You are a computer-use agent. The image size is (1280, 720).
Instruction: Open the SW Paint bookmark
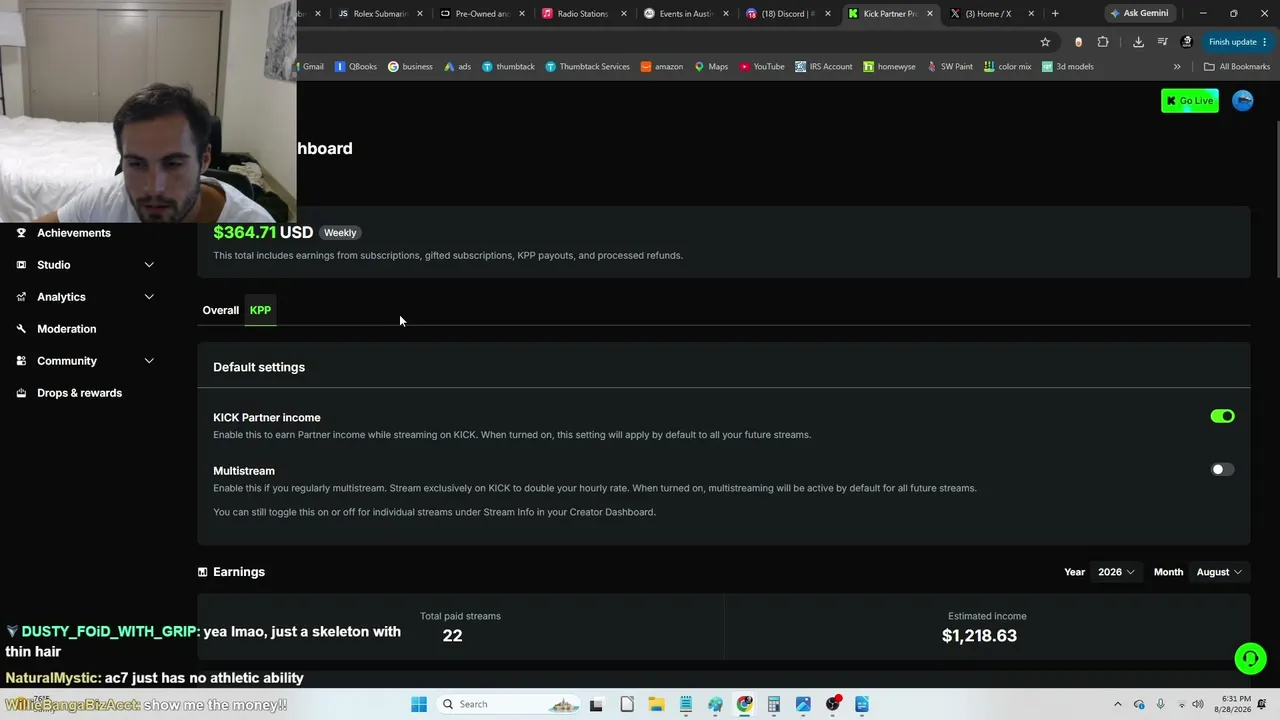(950, 67)
